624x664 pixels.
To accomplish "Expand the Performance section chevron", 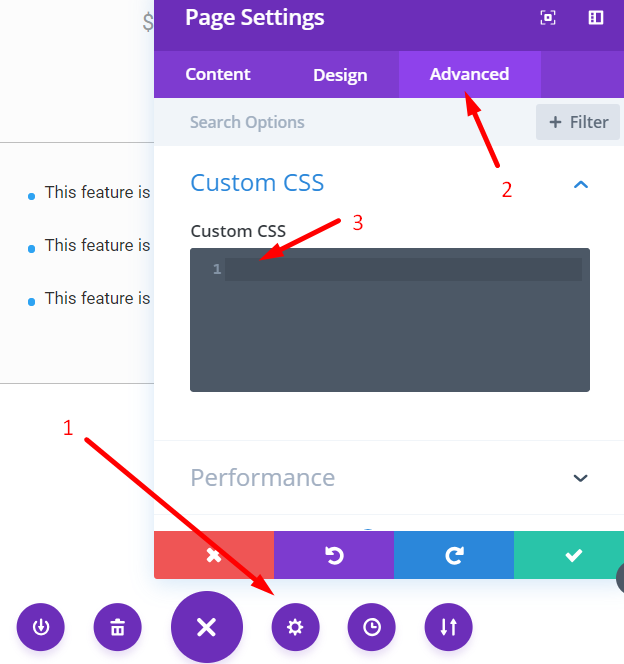I will 580,478.
